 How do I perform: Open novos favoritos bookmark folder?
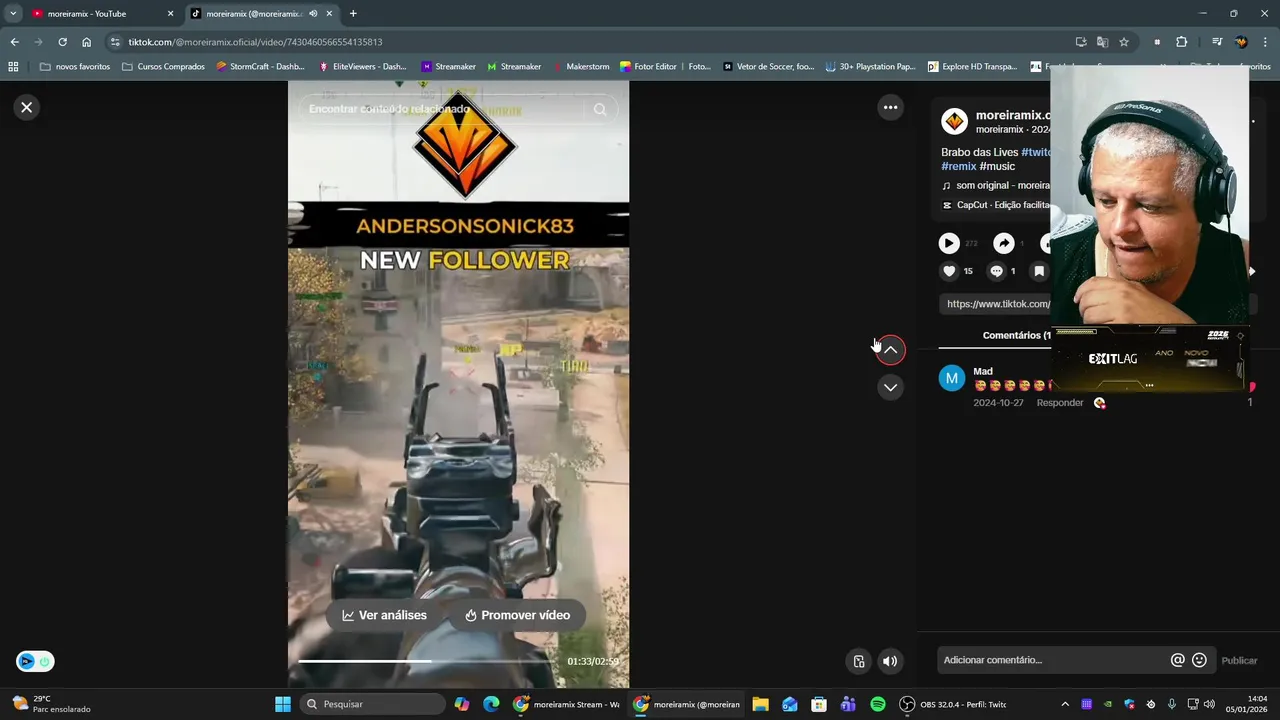(75, 67)
